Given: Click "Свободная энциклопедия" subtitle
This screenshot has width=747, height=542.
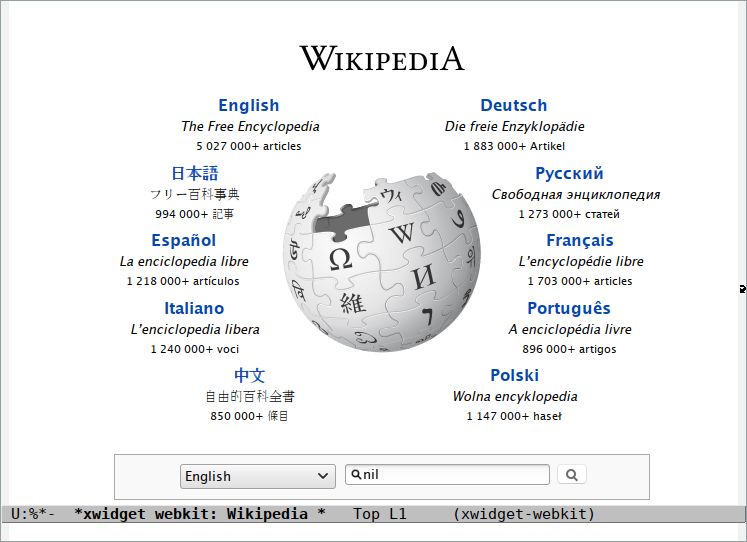Looking at the screenshot, I should tap(576, 194).
